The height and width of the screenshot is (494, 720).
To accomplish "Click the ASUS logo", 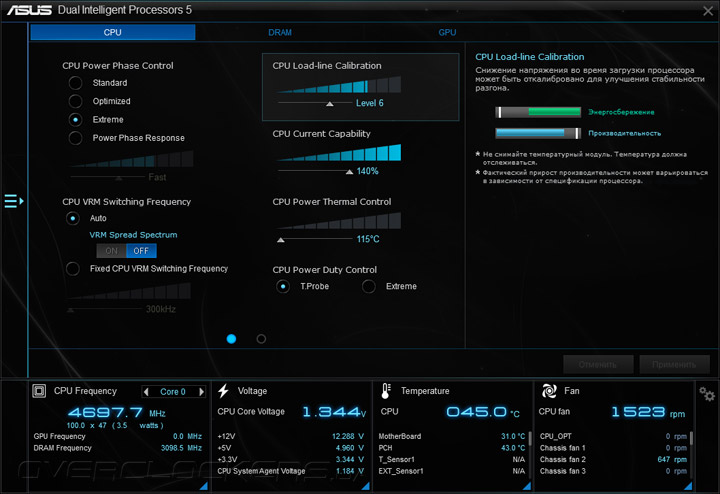I will [x=29, y=10].
